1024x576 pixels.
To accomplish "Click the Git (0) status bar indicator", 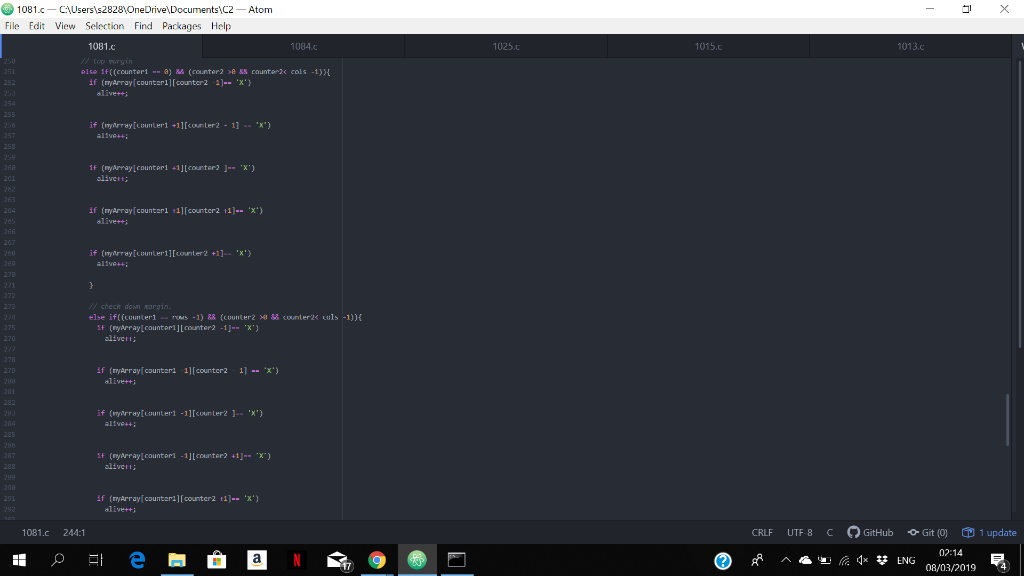I will [x=928, y=532].
